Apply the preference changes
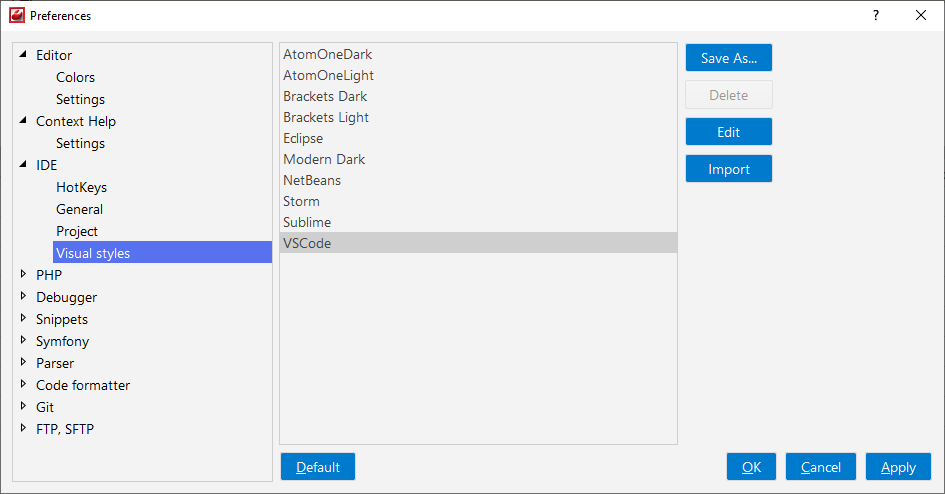Screen dimensions: 945x494 [x=898, y=467]
